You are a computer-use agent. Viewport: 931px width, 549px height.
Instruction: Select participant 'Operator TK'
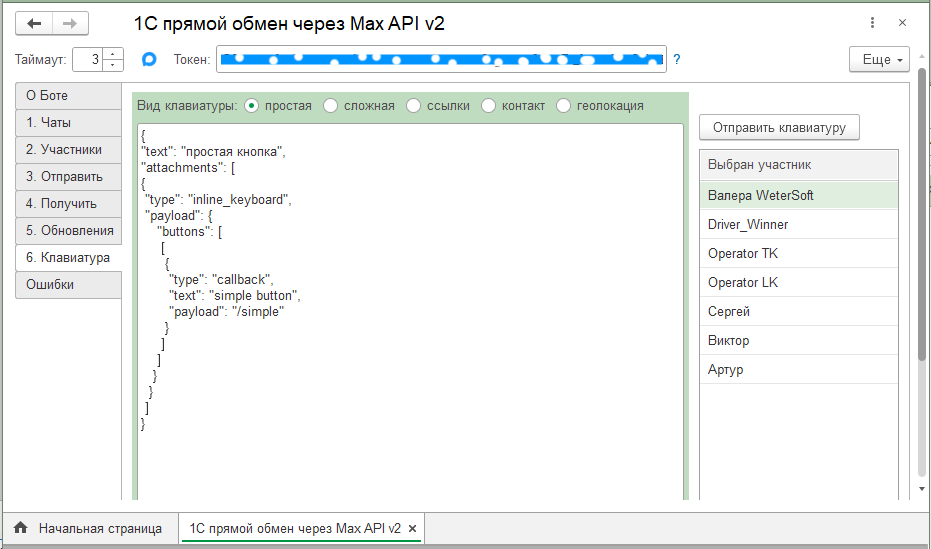click(799, 253)
